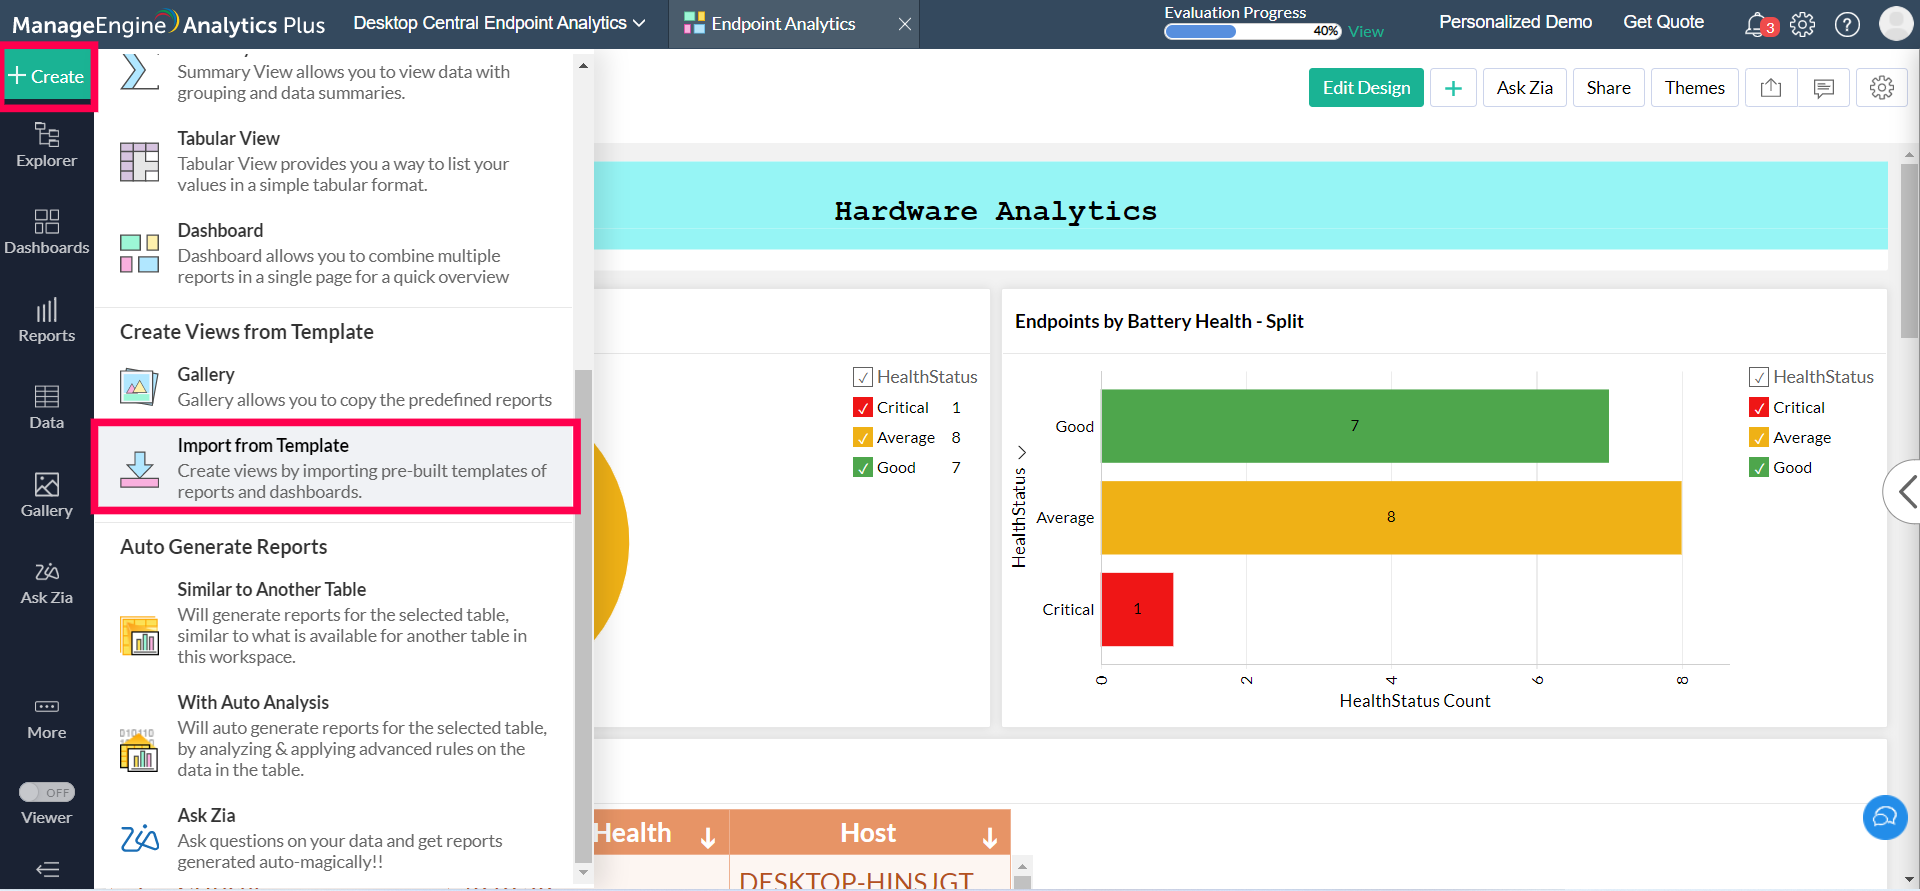Uncheck Good in Battery Health legend
1920x891 pixels.
point(1758,467)
